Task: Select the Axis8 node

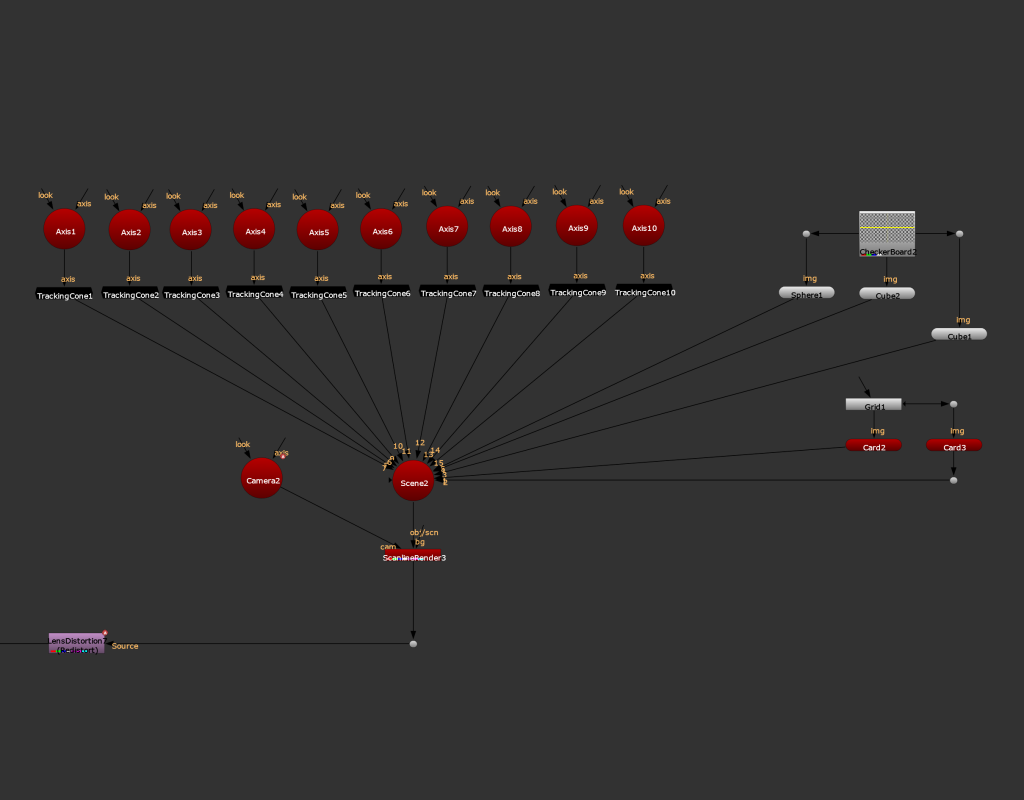Action: coord(511,227)
